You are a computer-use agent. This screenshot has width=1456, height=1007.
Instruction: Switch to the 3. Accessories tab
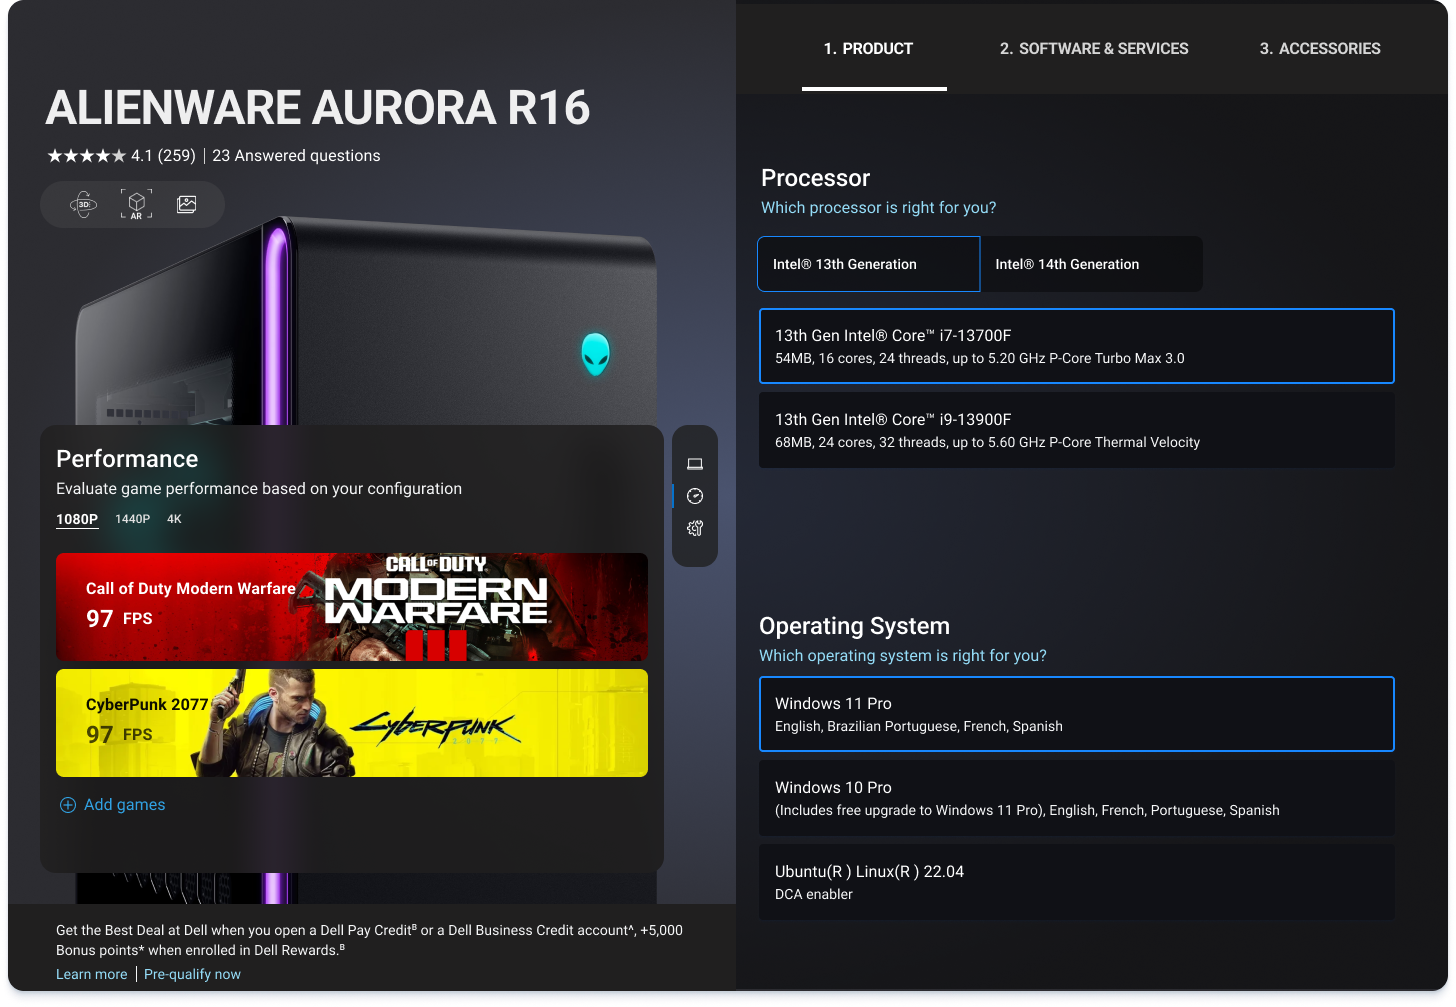[1320, 49]
